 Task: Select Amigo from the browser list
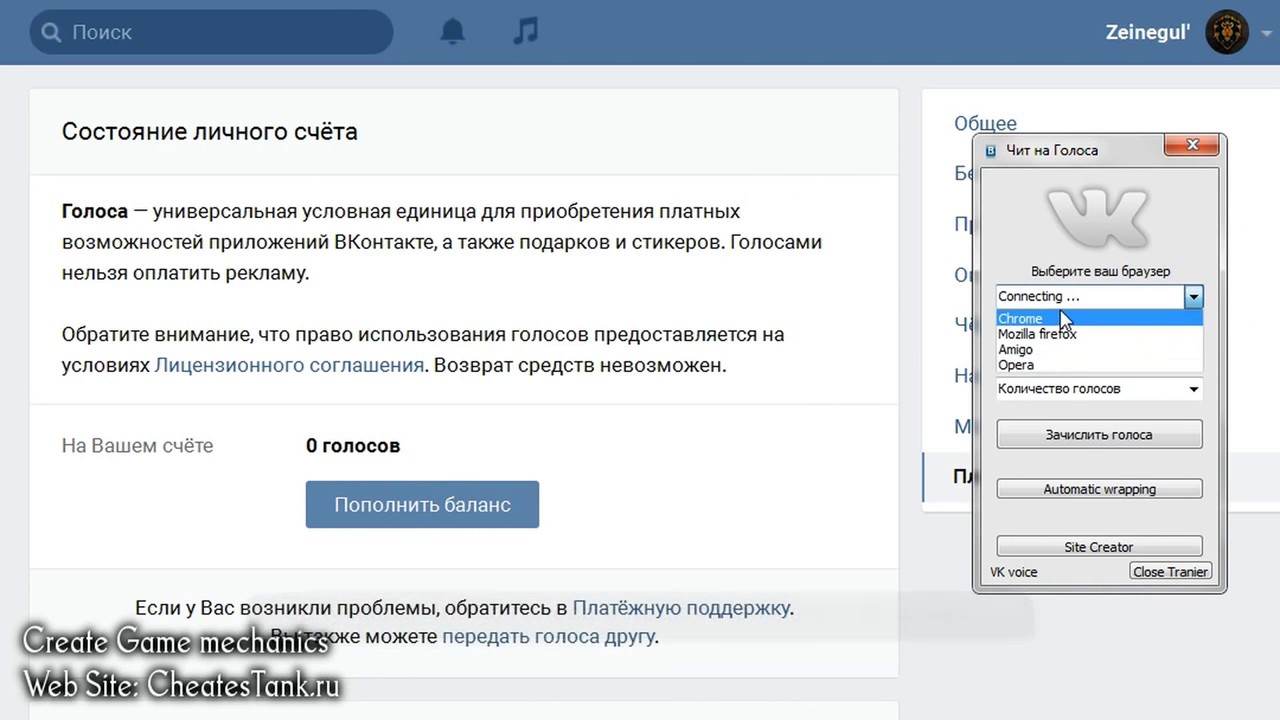1099,350
